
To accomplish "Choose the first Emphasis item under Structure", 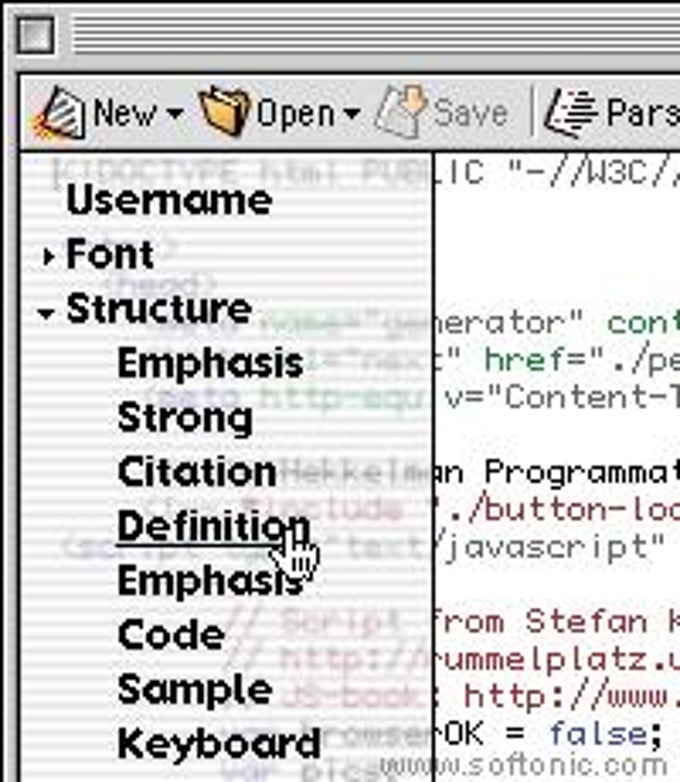I will (211, 363).
